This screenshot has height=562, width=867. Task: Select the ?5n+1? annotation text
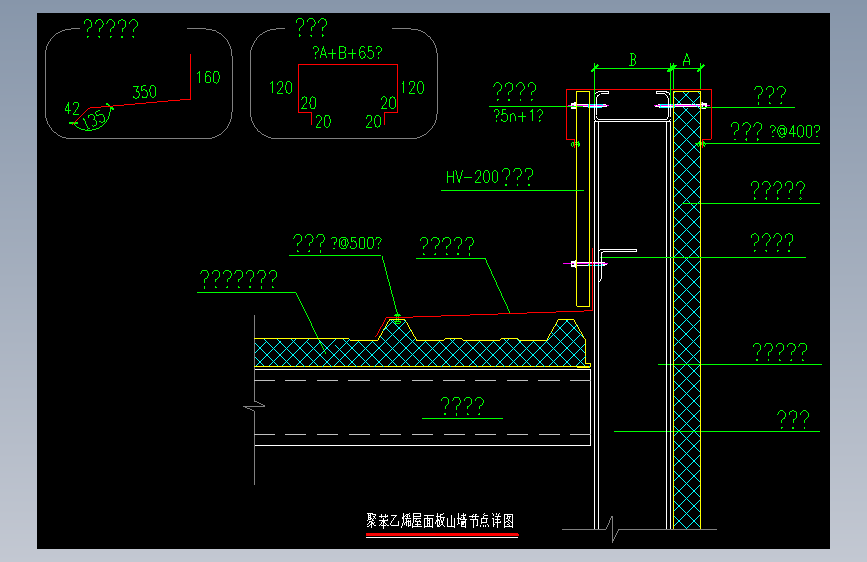518,116
